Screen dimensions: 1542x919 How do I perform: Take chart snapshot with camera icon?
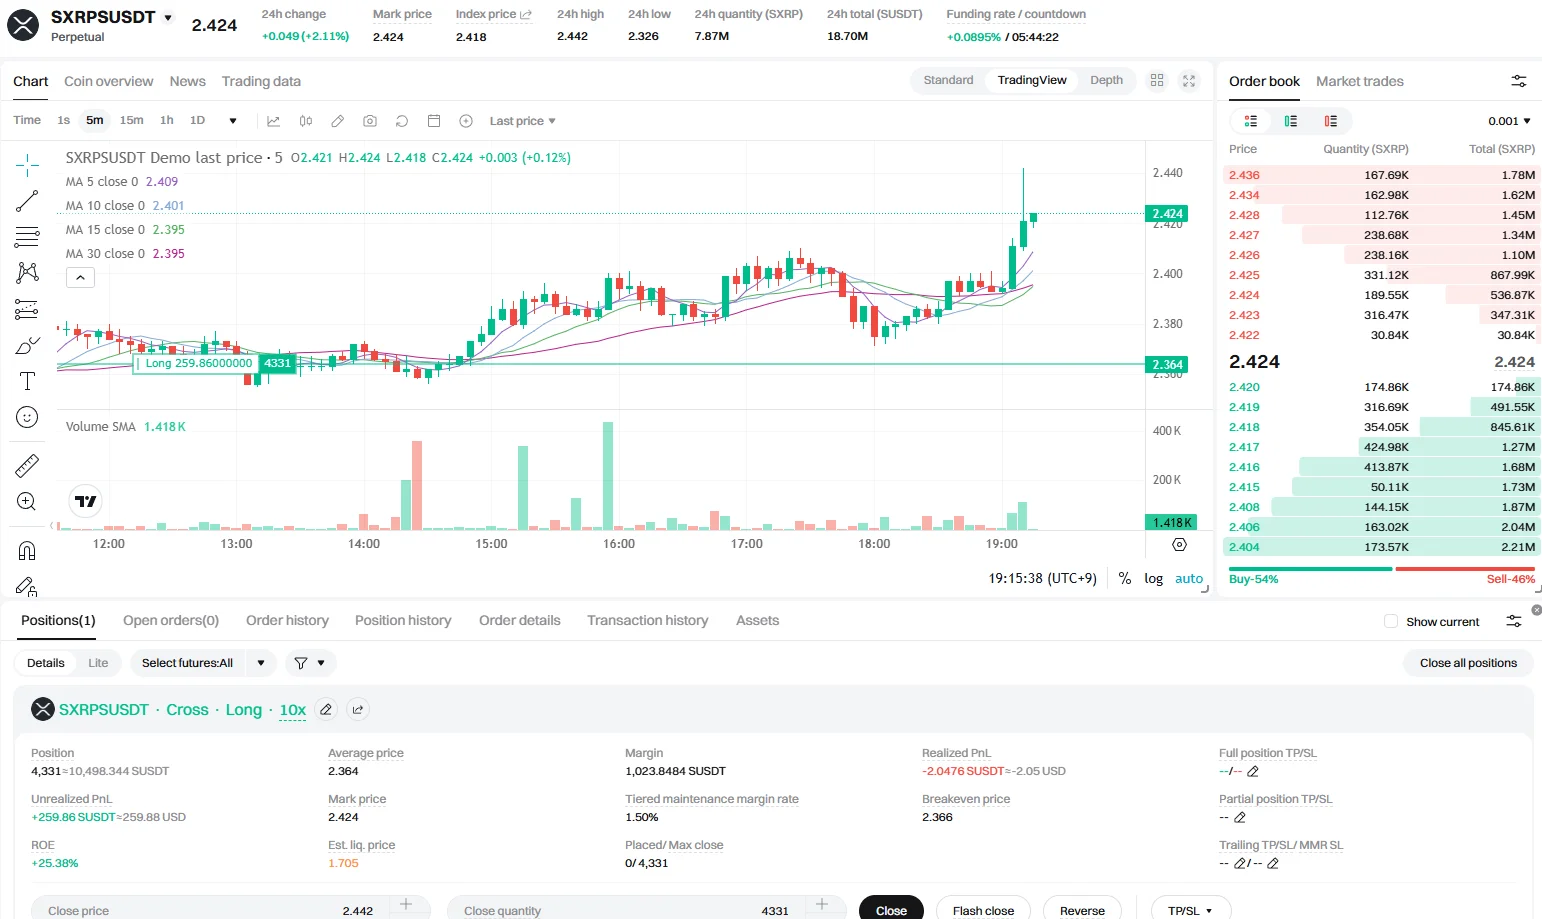click(x=370, y=121)
